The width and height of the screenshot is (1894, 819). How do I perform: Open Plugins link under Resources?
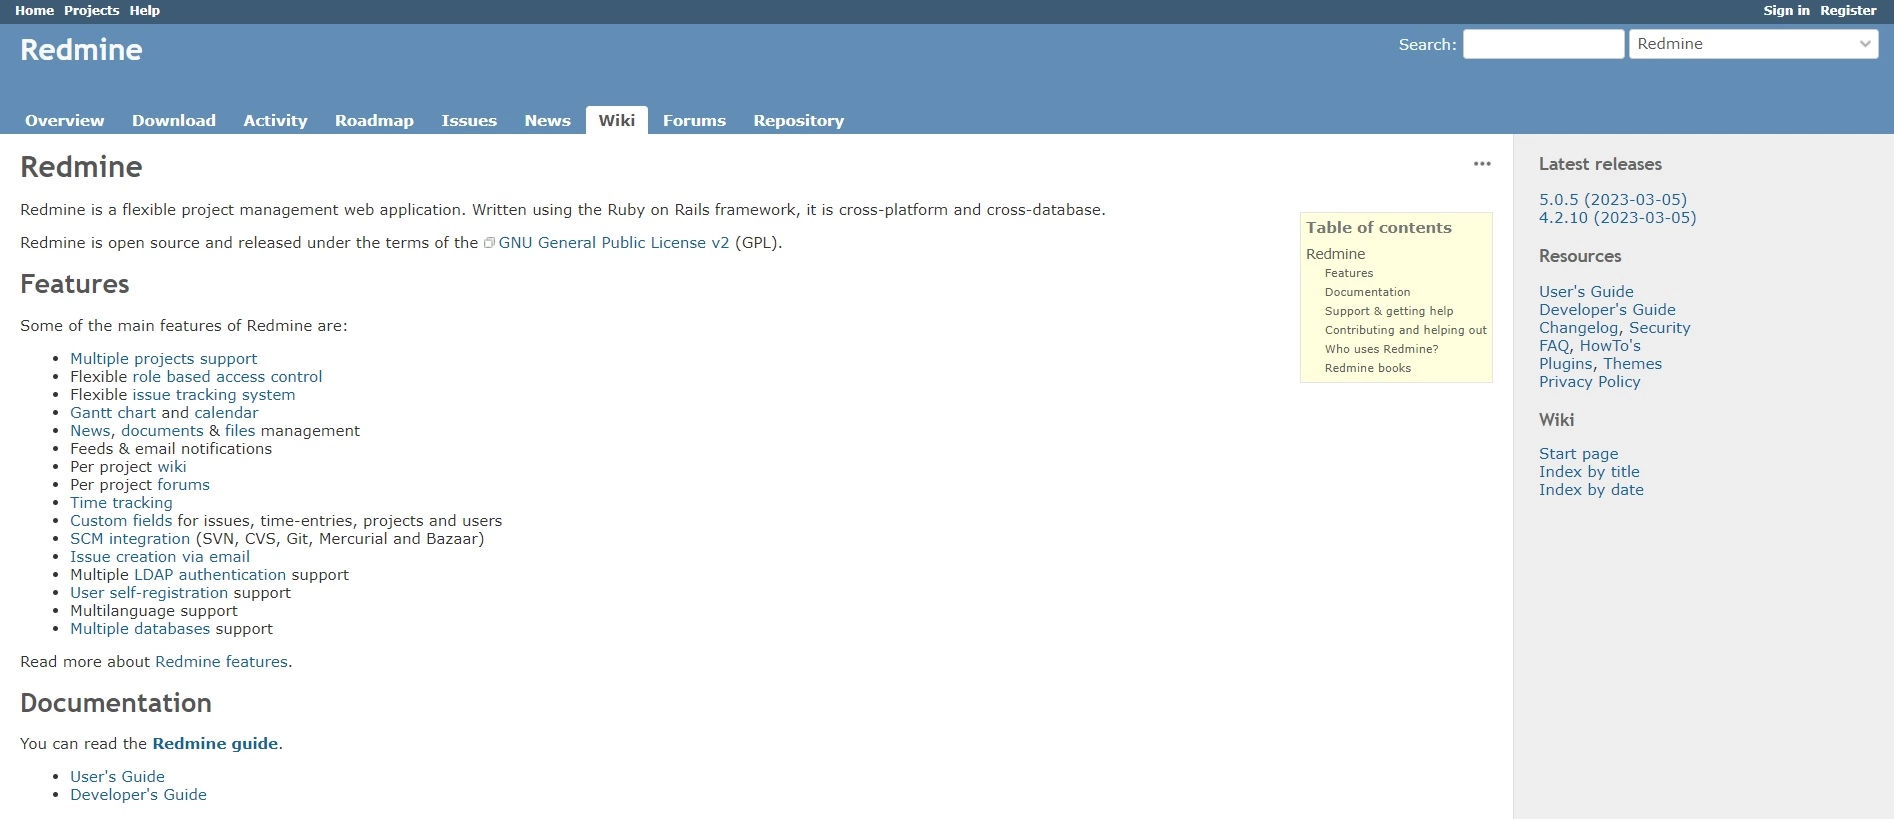pyautogui.click(x=1565, y=364)
